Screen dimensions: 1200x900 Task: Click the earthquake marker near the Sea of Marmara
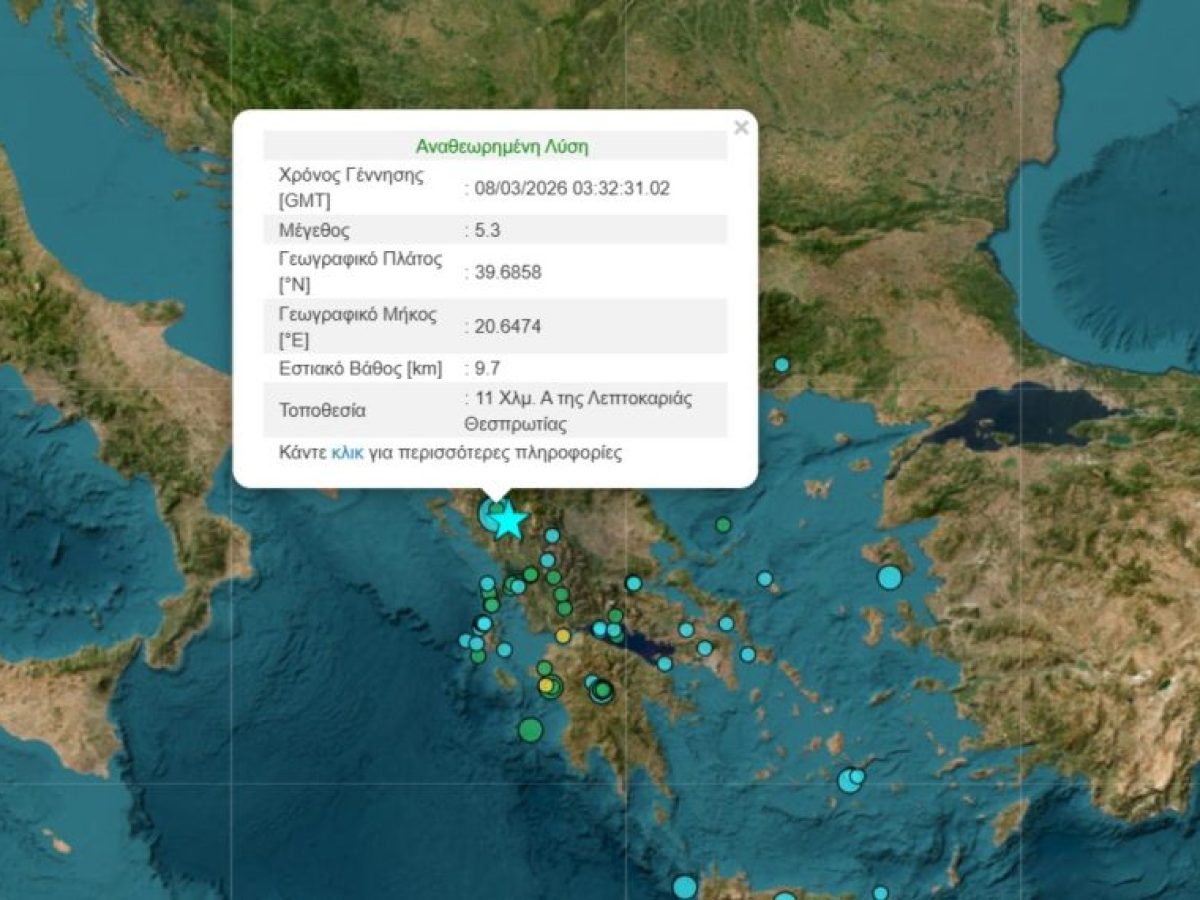780,366
